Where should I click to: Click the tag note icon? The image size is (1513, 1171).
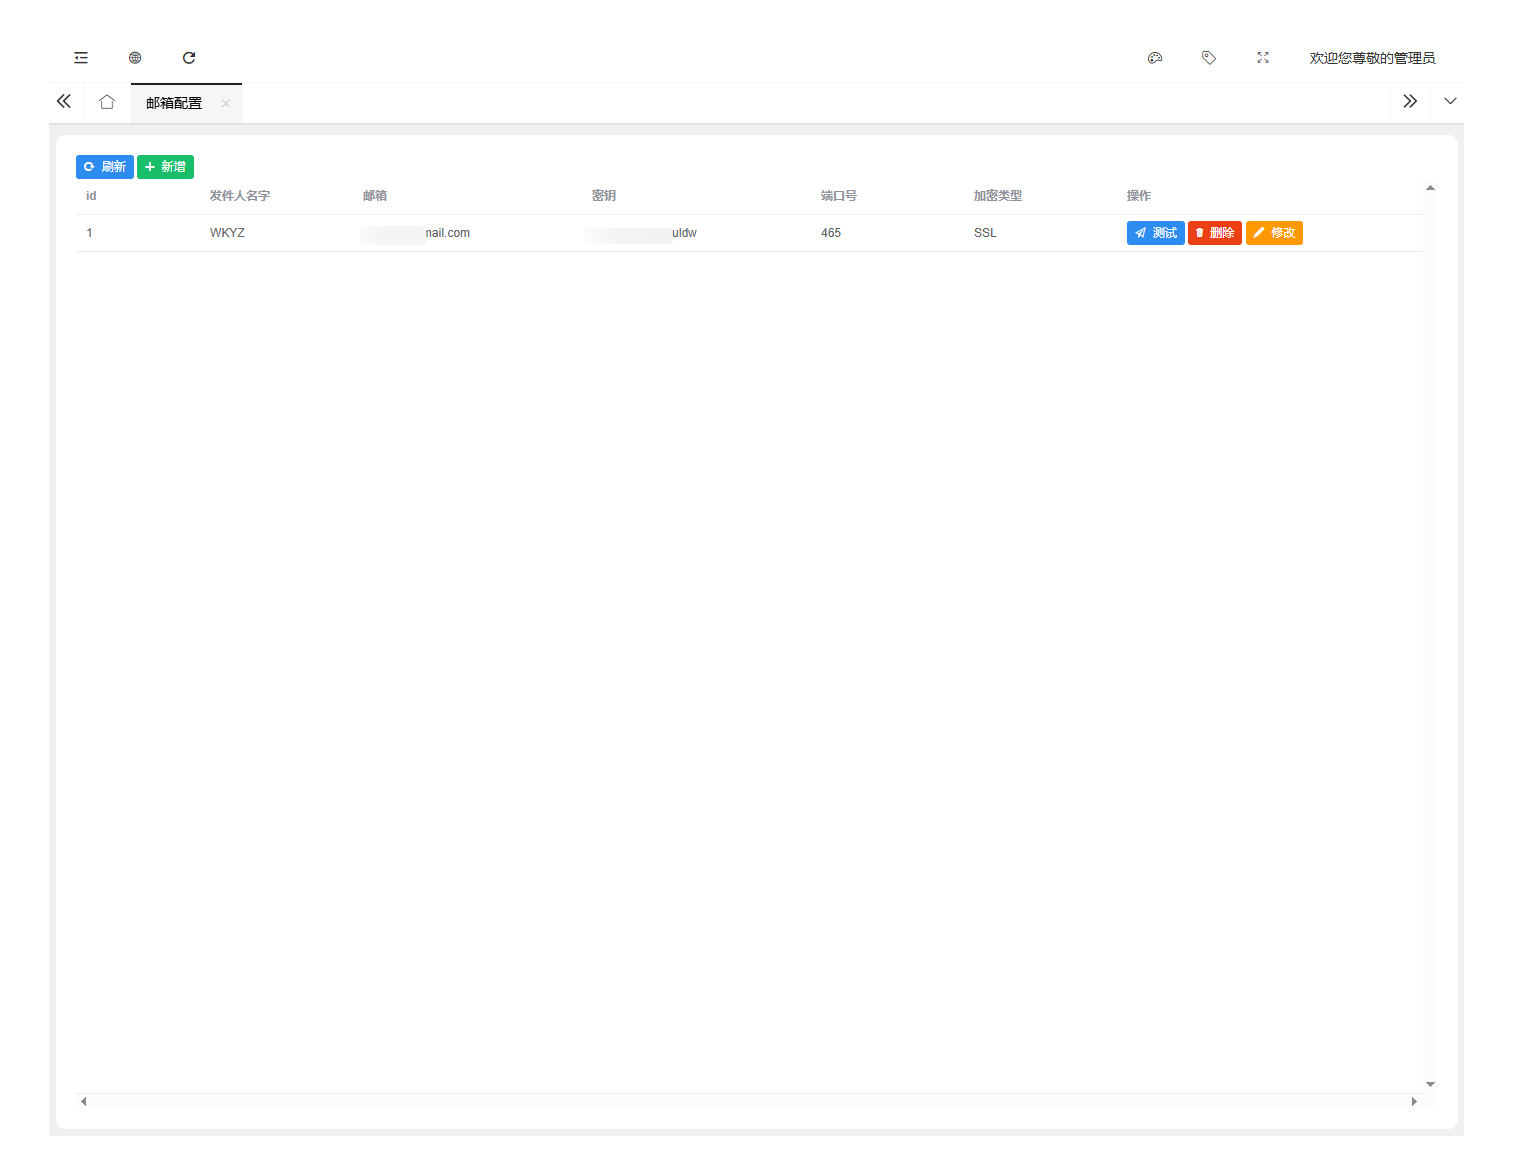click(x=1209, y=58)
